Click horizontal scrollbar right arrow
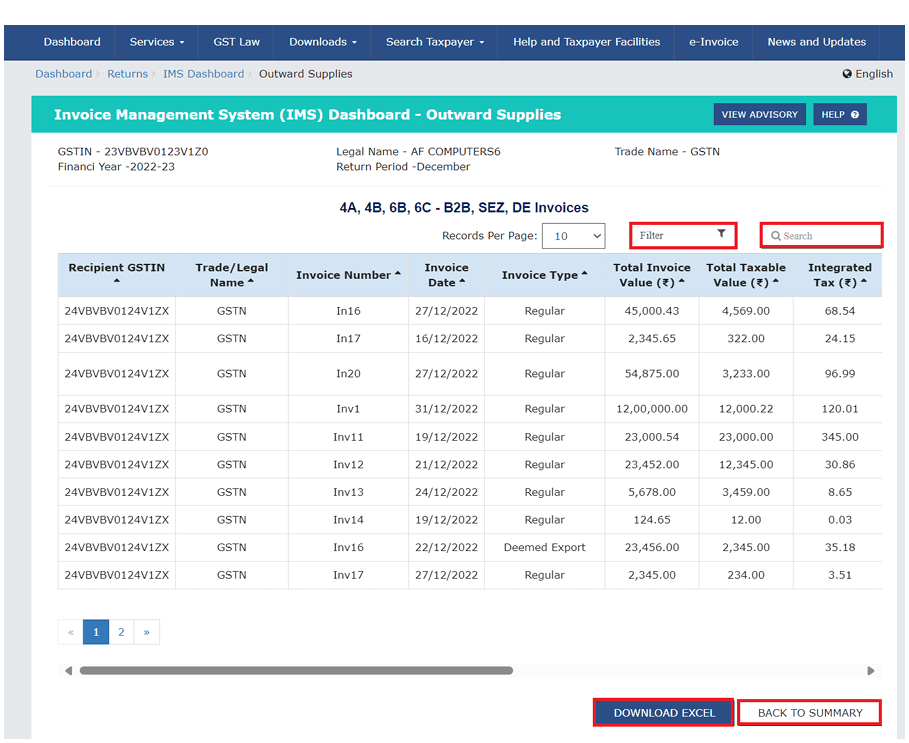909x743 pixels. tap(871, 671)
